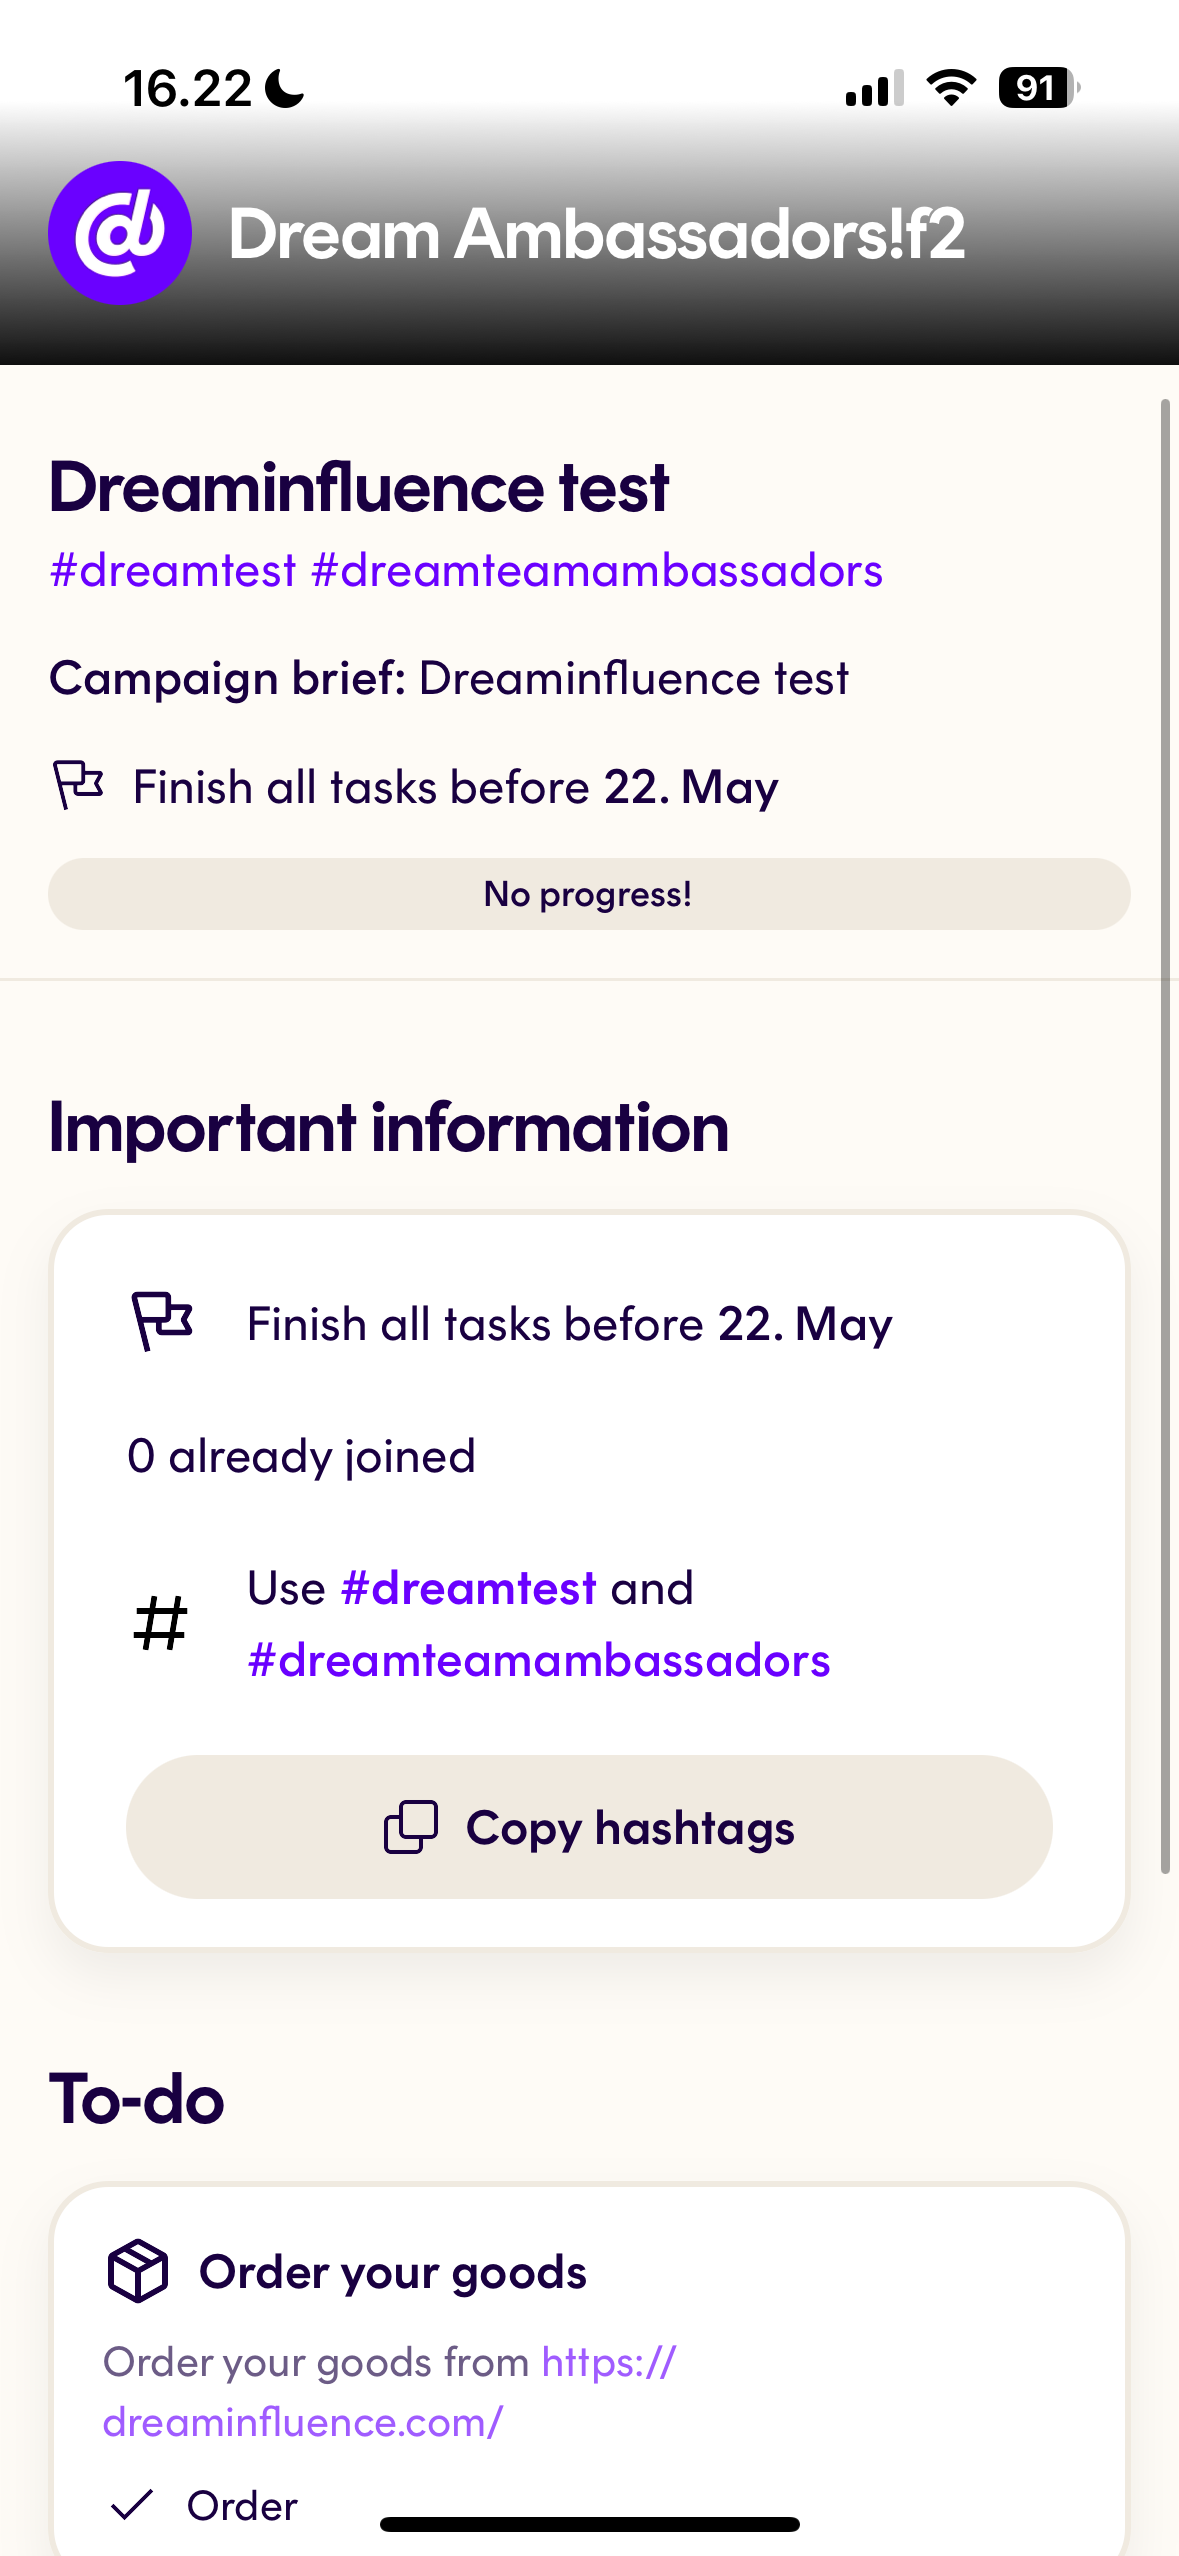The image size is (1179, 2556).
Task: Tap #dreamtest hashtag under the campaign title
Action: 173,571
